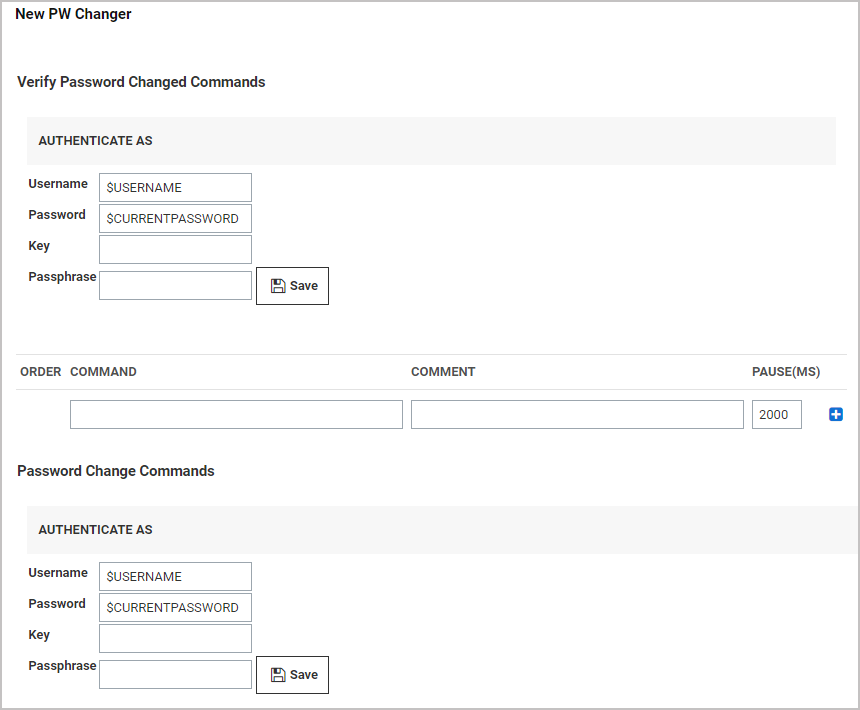Click the COMMAND column header

coord(103,372)
